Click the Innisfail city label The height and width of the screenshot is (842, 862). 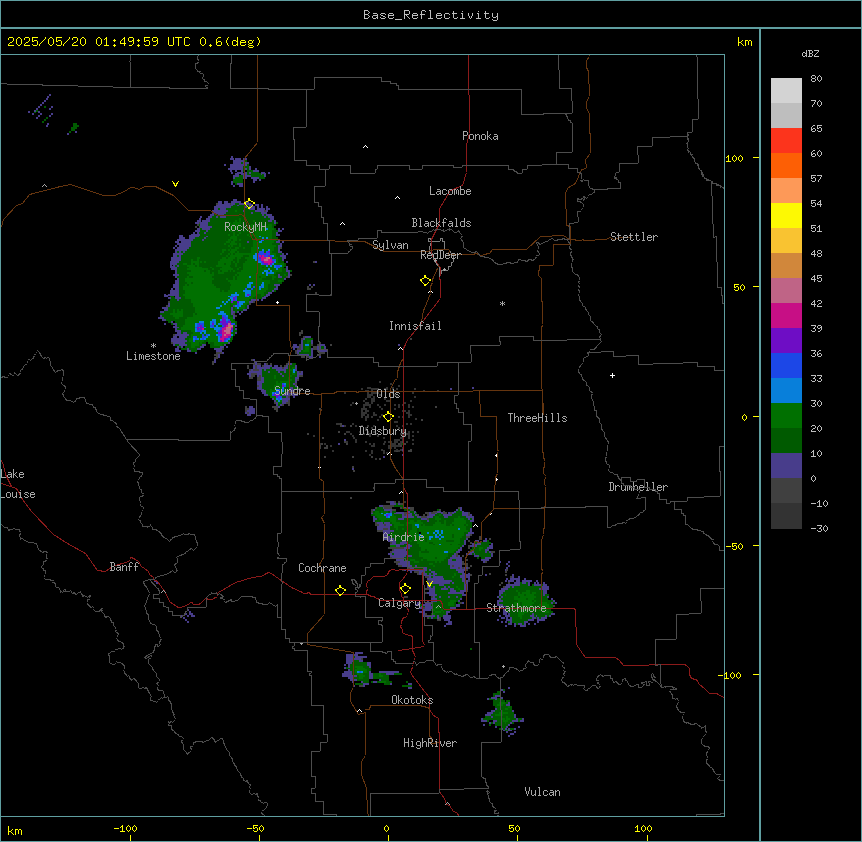click(415, 326)
